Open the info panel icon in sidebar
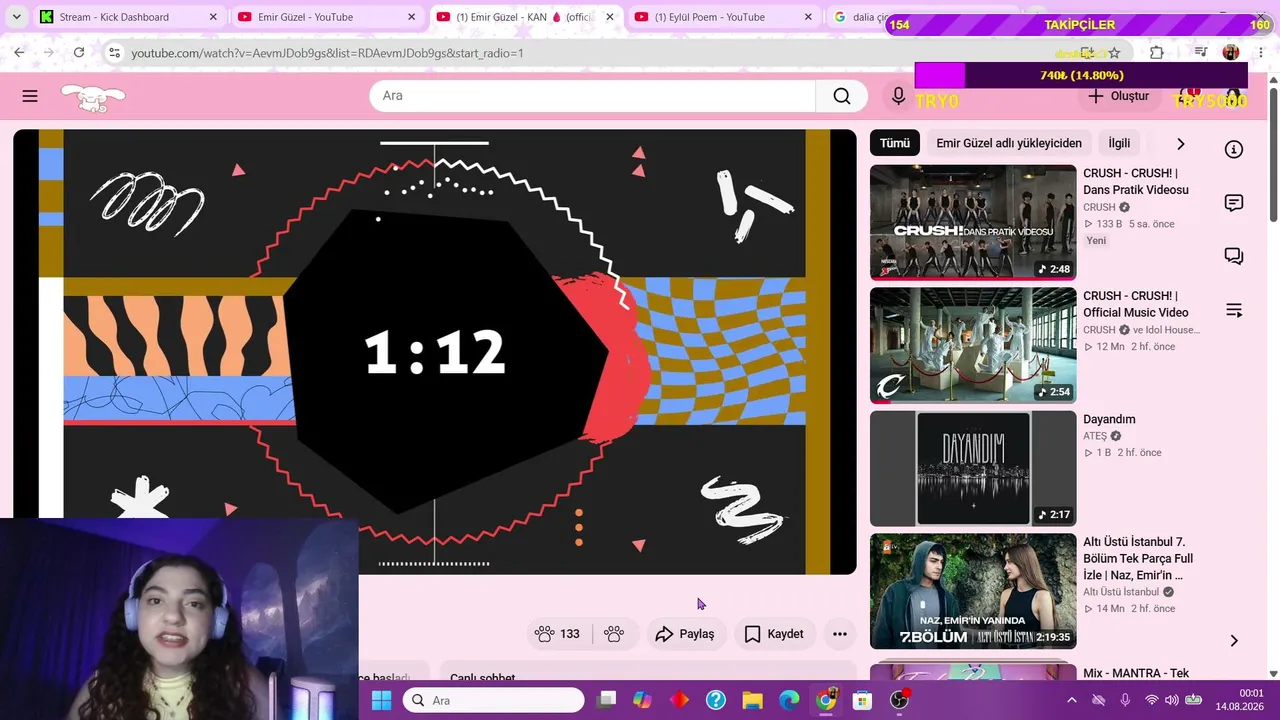The width and height of the screenshot is (1280, 720). point(1234,149)
